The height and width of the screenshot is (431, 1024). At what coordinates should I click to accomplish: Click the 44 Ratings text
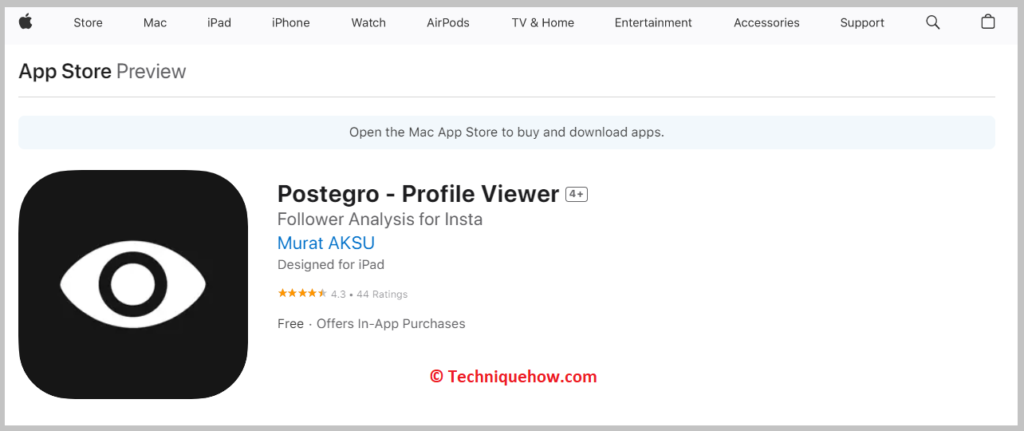tap(382, 295)
